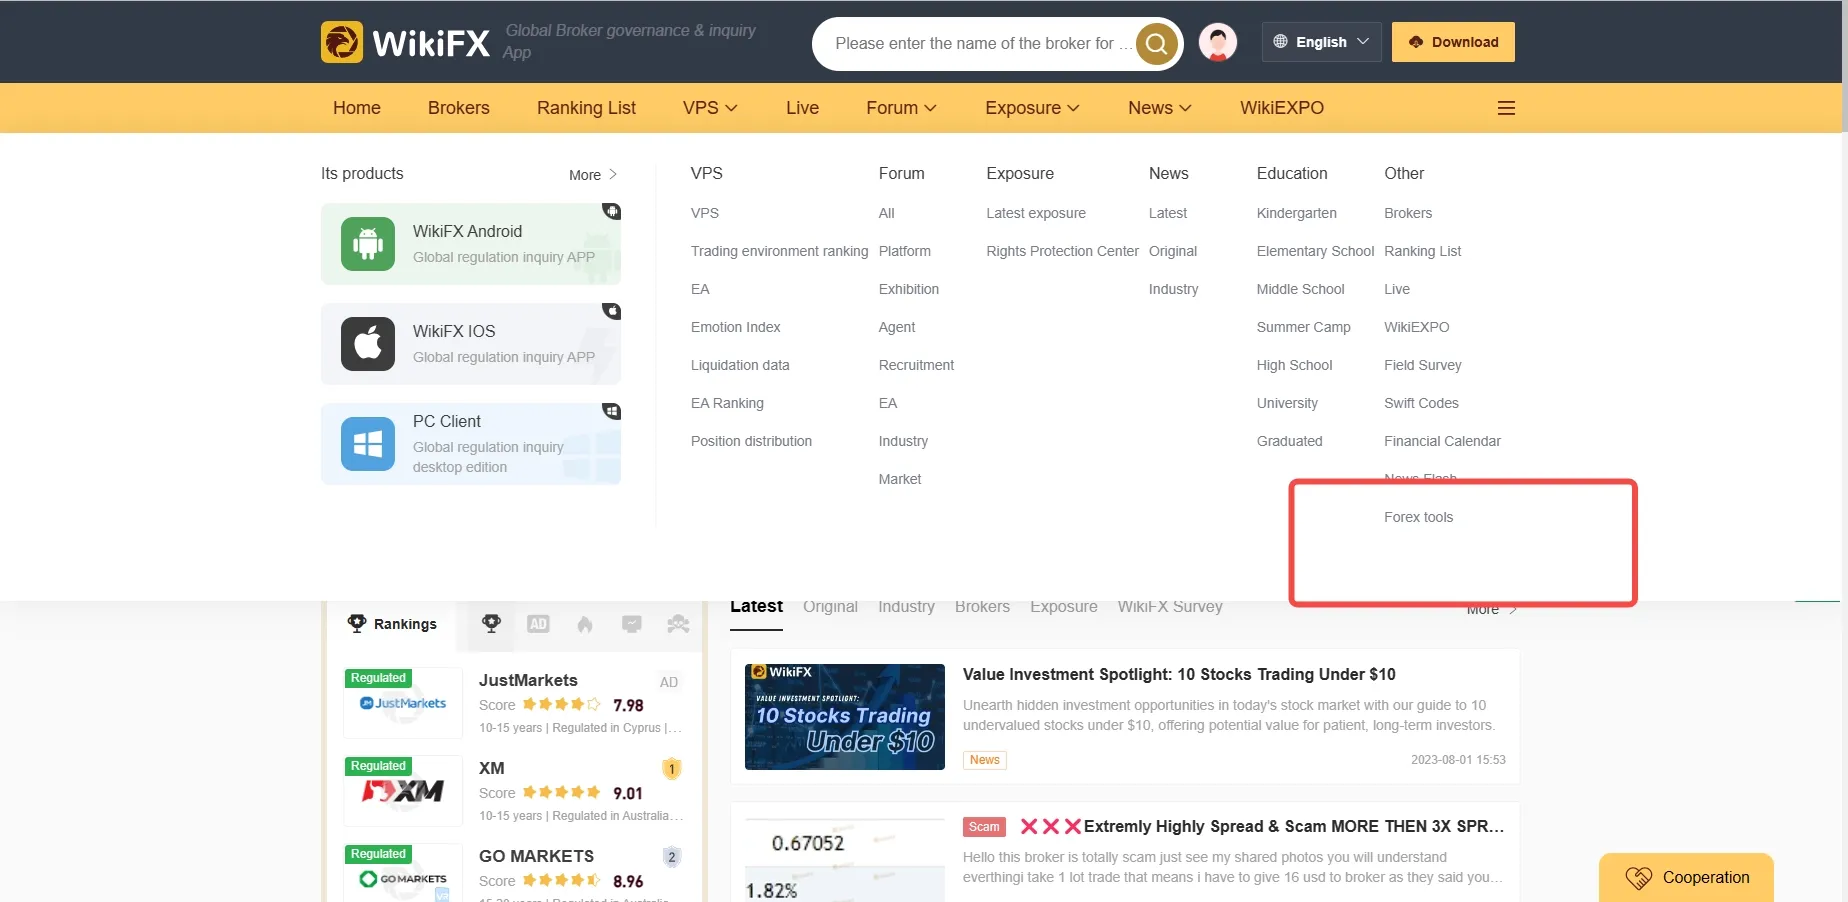The image size is (1848, 902).
Task: Select the monitor rankings tab icon
Action: tap(632, 624)
